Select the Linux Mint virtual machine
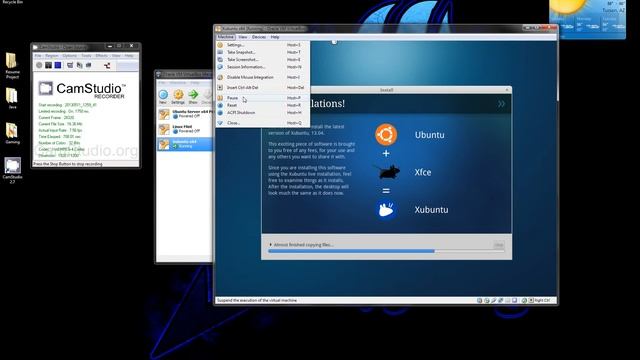Viewport: 640px width, 360px height. click(x=185, y=129)
